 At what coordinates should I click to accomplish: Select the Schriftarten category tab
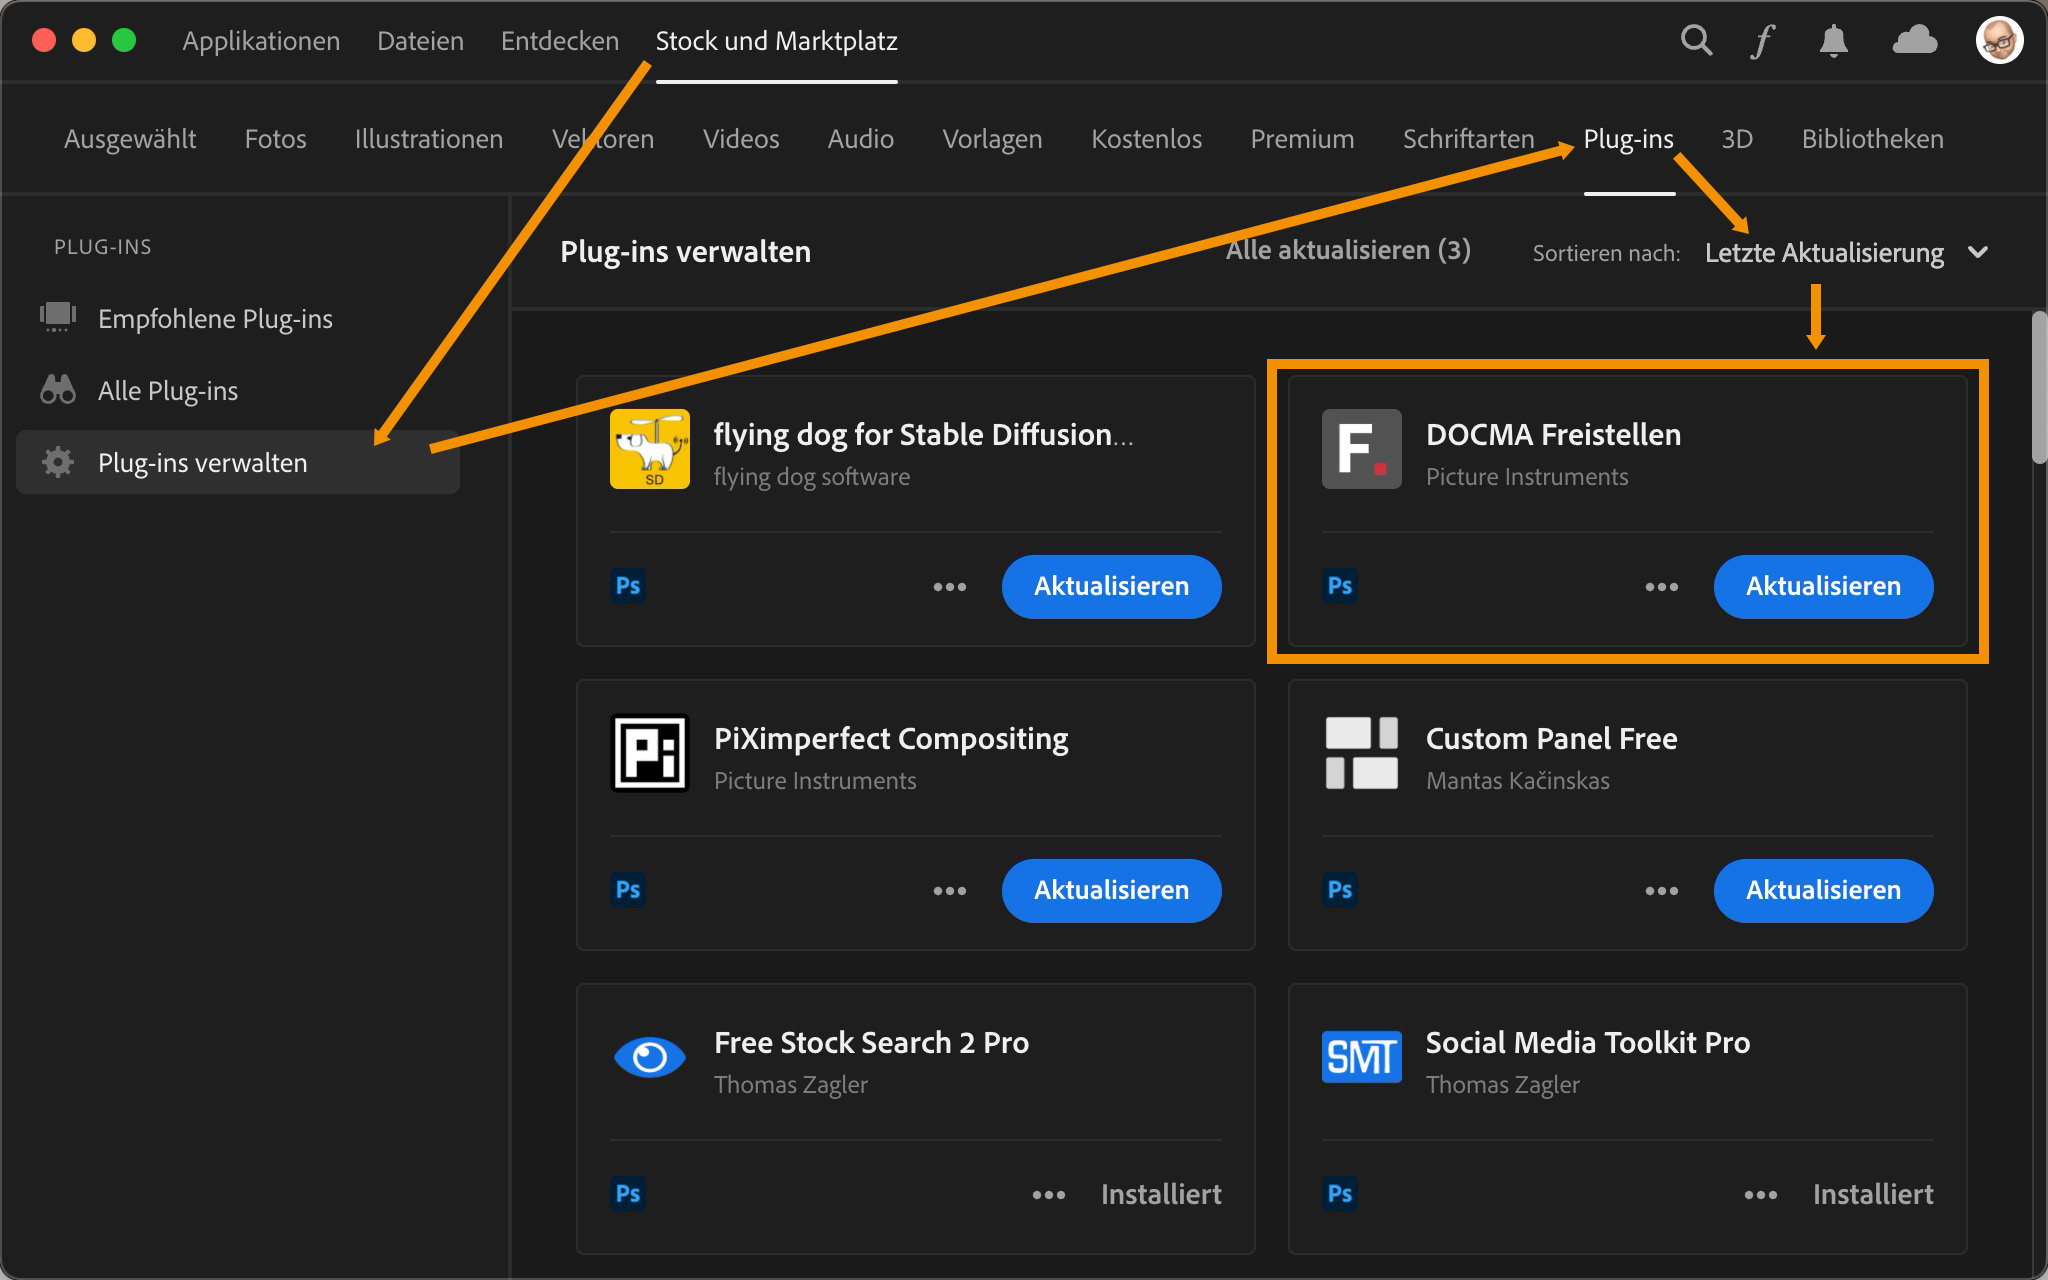[x=1468, y=139]
